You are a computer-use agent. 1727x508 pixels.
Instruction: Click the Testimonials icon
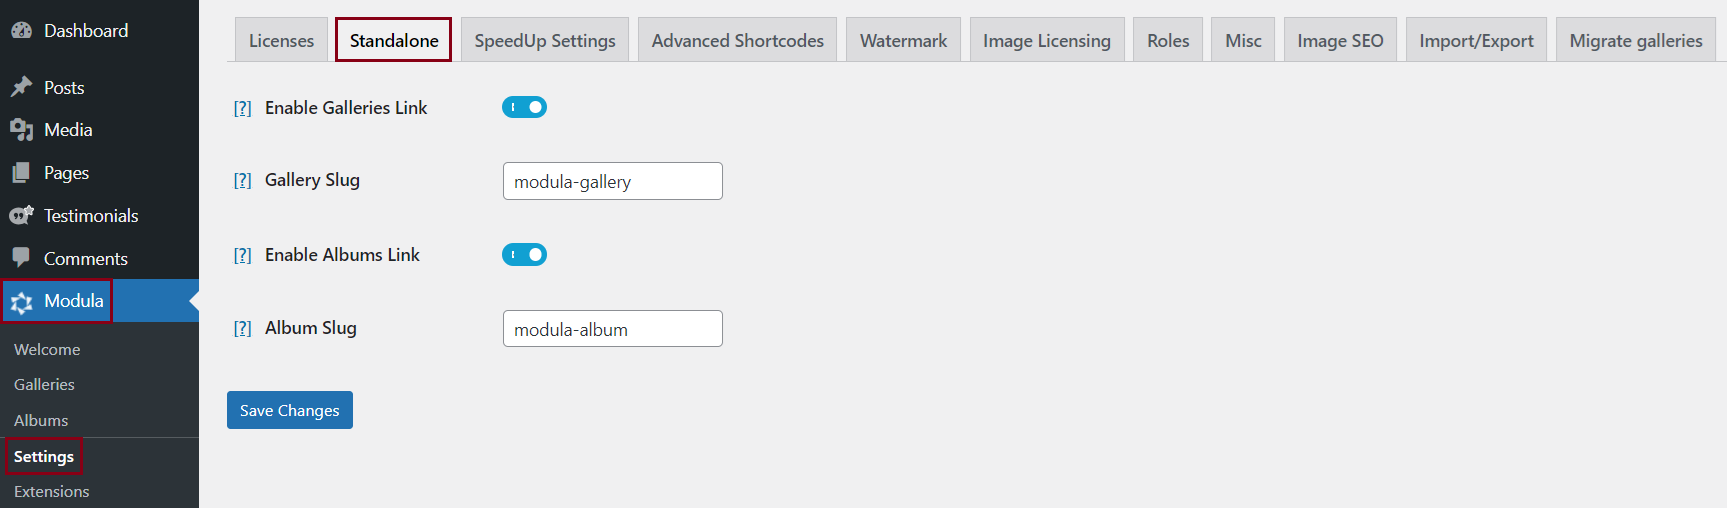point(21,216)
